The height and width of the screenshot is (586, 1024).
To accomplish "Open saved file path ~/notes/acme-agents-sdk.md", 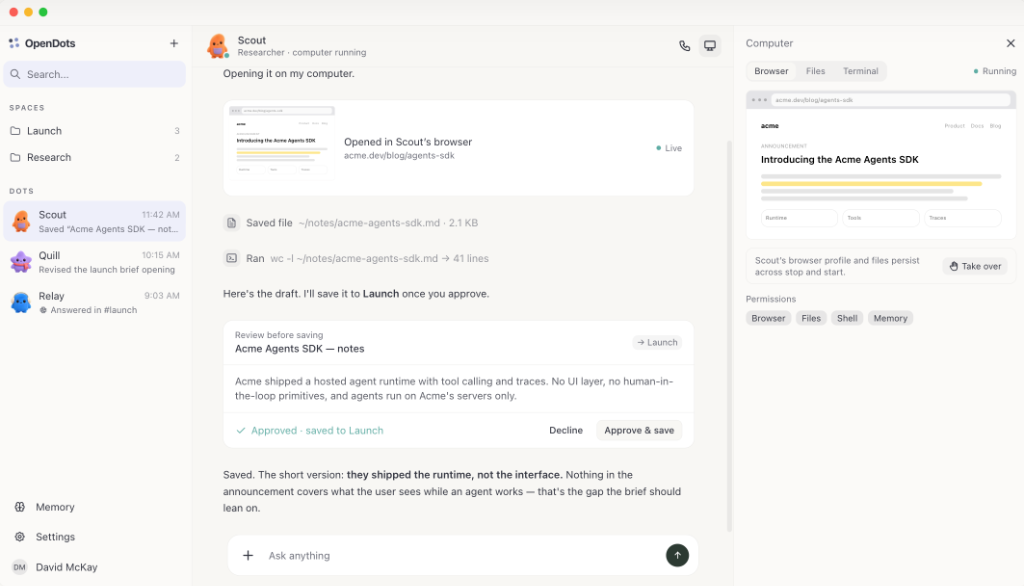I will point(369,223).
